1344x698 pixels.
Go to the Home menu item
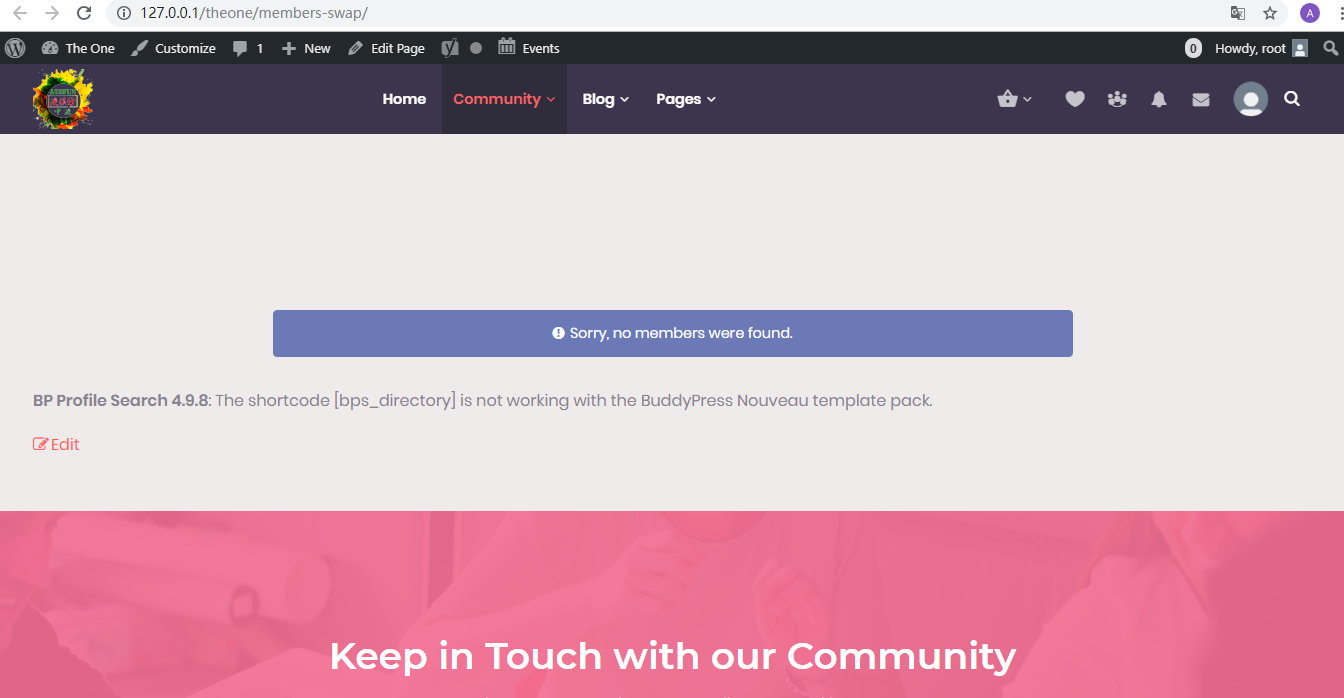(x=404, y=99)
